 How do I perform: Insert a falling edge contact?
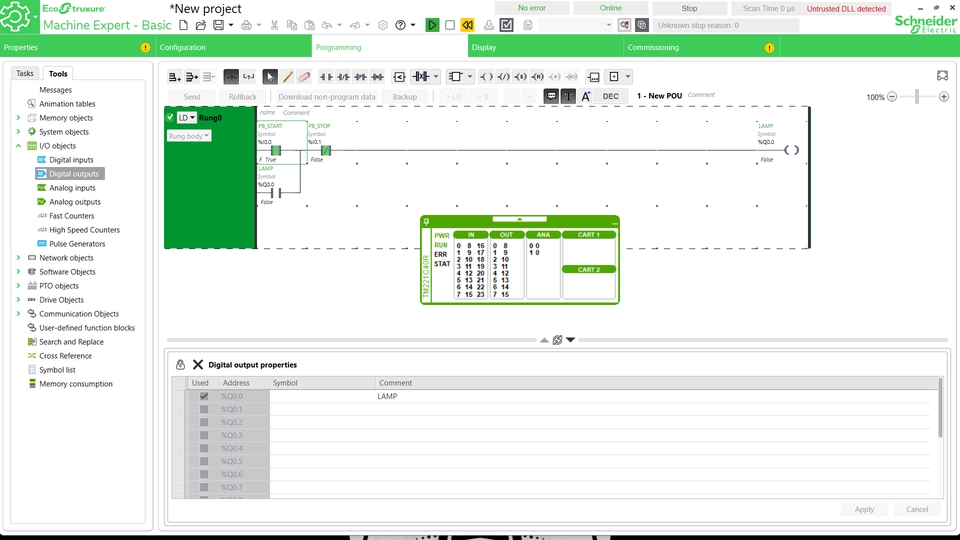[x=378, y=77]
